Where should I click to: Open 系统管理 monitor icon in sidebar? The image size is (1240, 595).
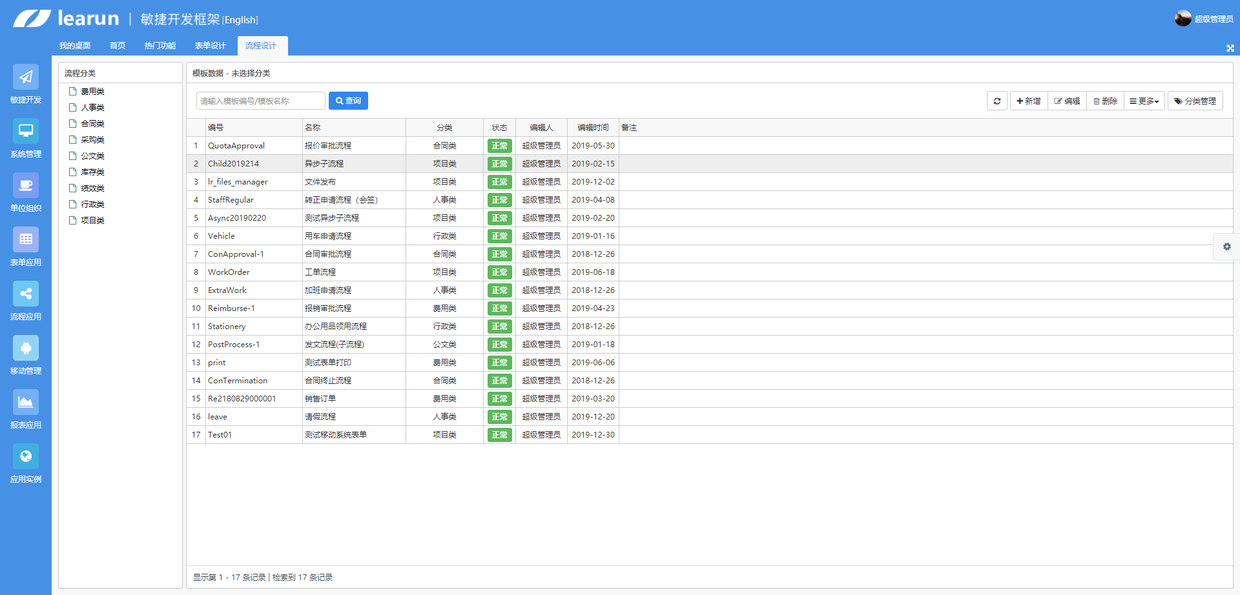click(x=26, y=131)
